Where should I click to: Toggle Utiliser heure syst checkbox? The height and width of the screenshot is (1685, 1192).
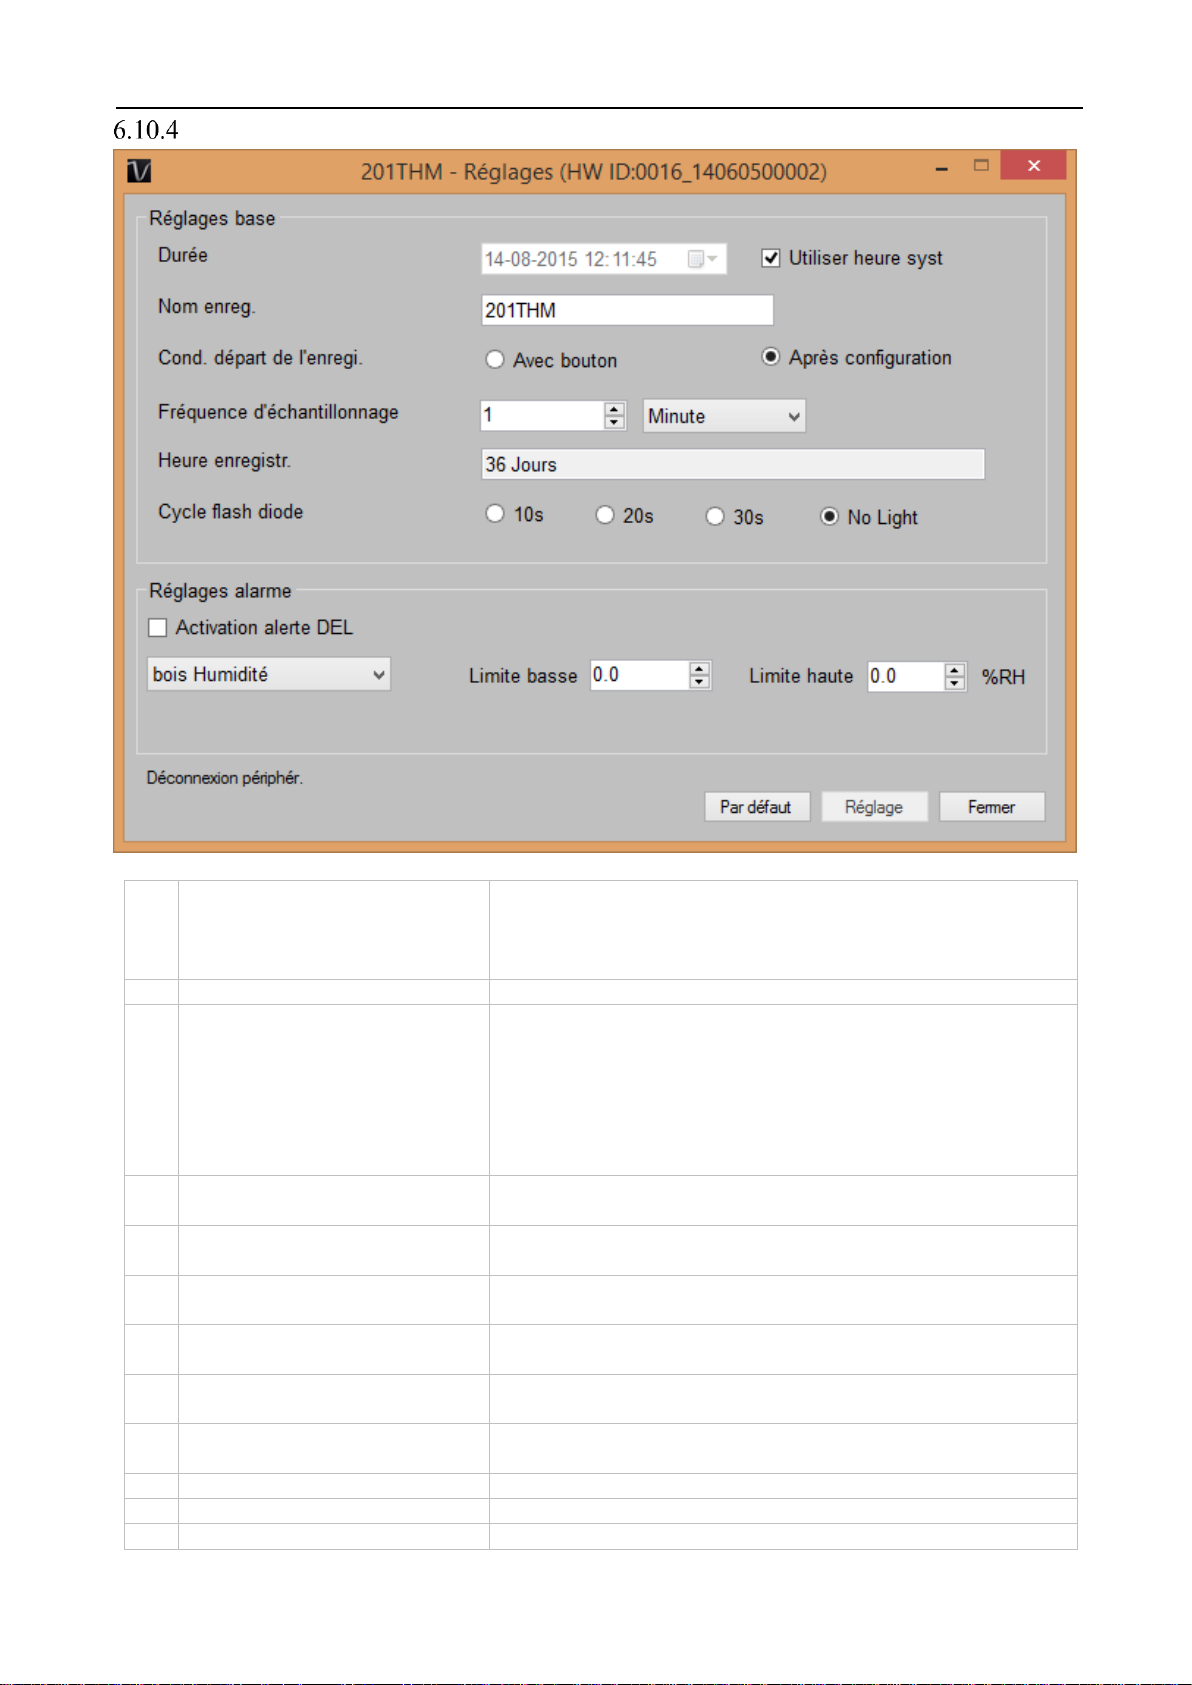click(771, 258)
